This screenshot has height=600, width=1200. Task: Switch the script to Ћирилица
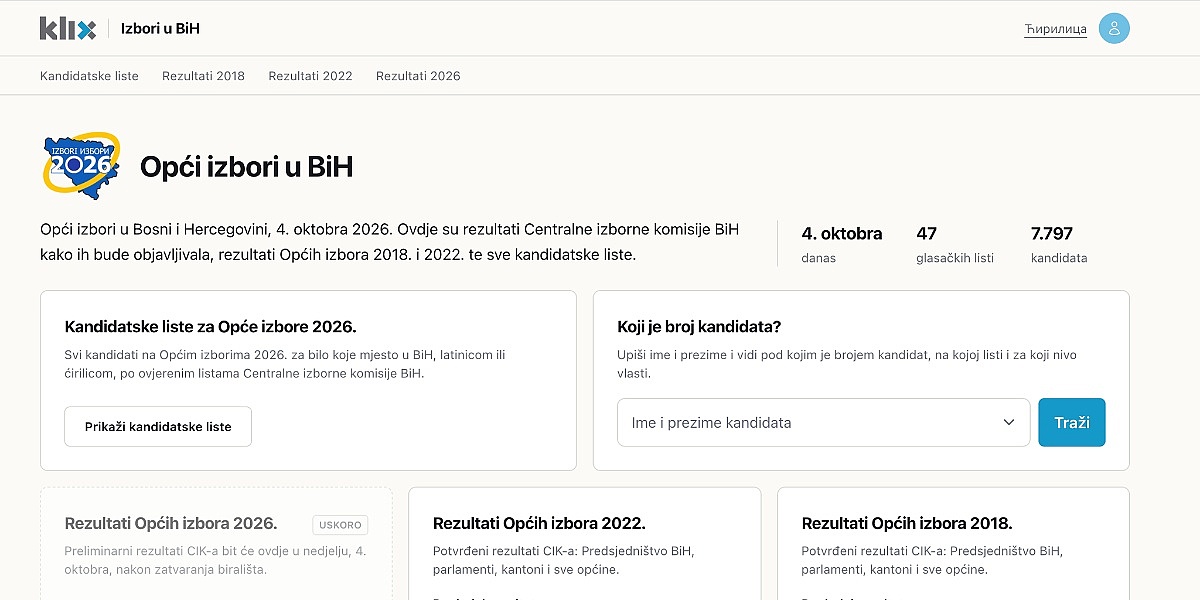pos(1055,29)
